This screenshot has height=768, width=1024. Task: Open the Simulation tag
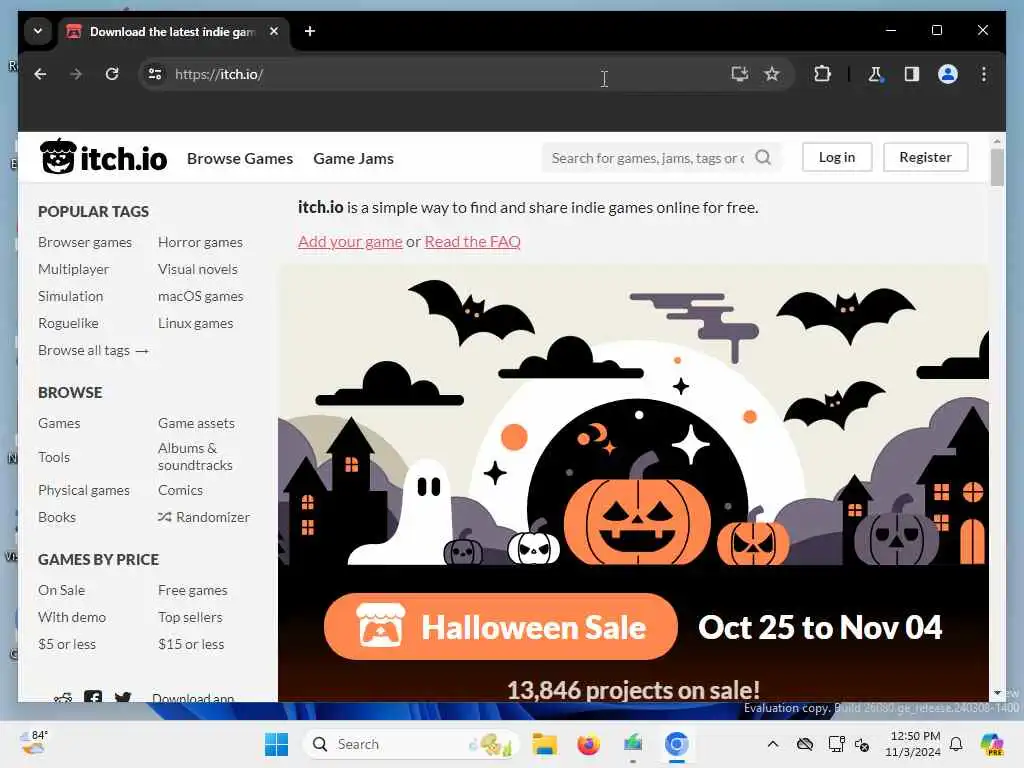[x=71, y=296]
